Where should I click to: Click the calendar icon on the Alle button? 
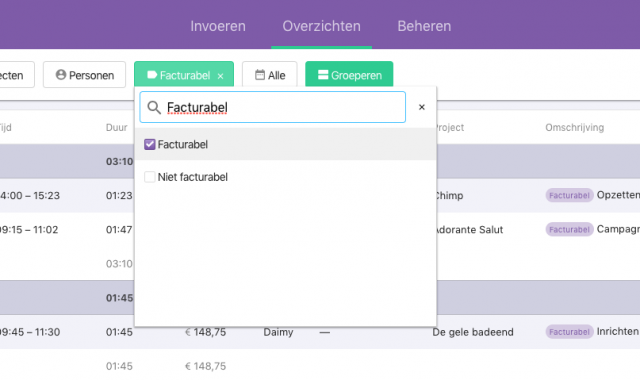(260, 75)
